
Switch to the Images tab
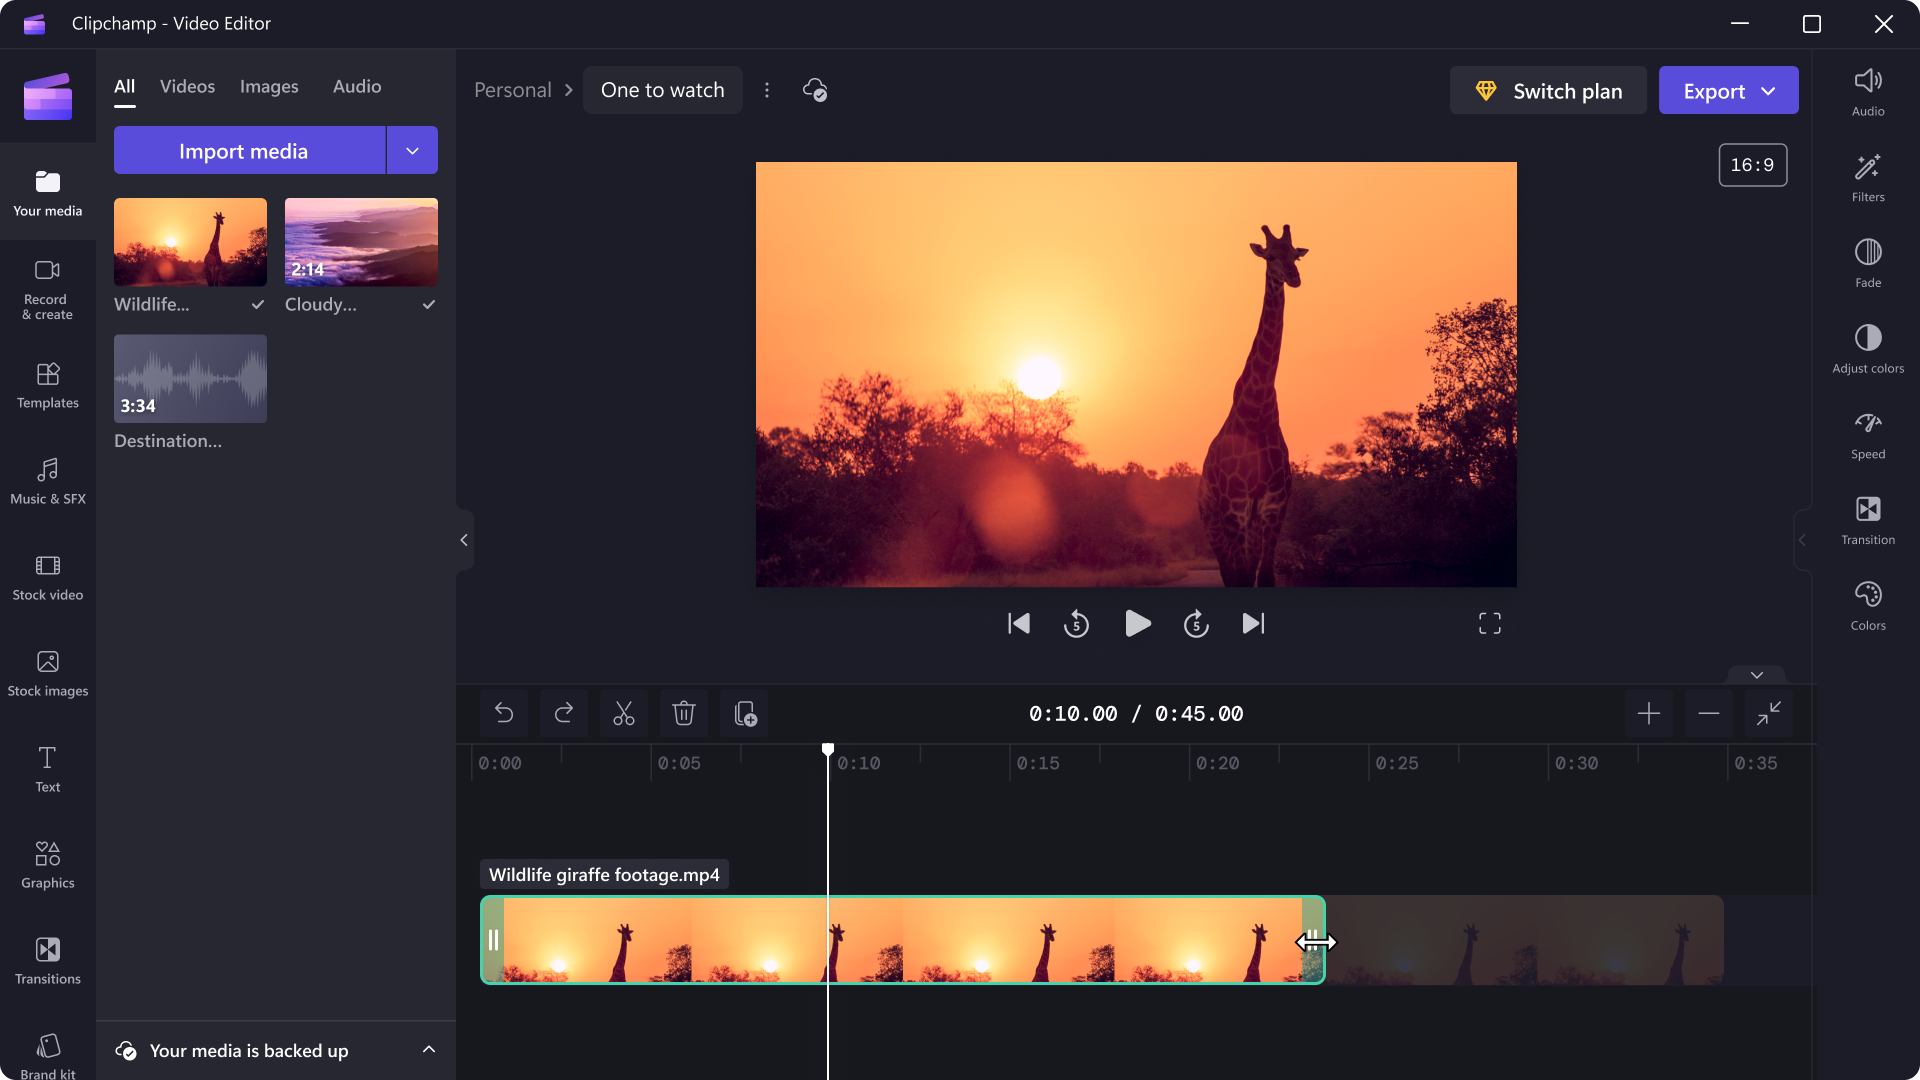coord(269,84)
